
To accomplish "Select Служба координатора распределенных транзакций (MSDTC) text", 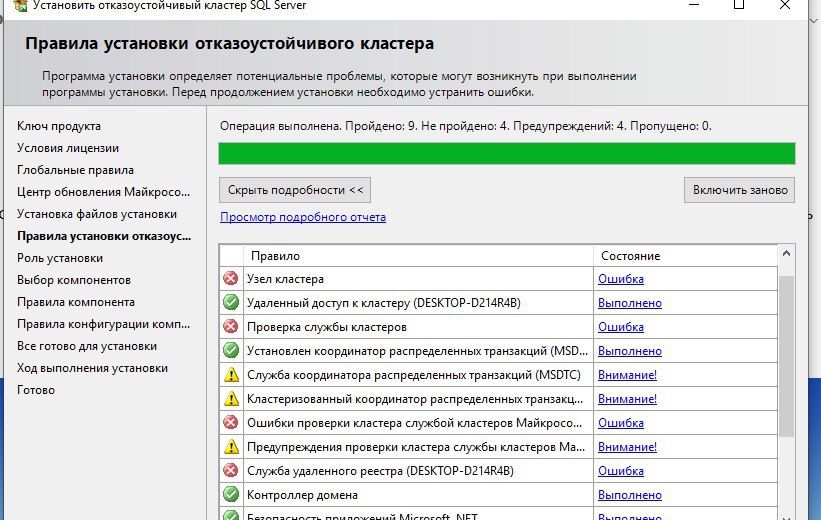I will click(414, 375).
